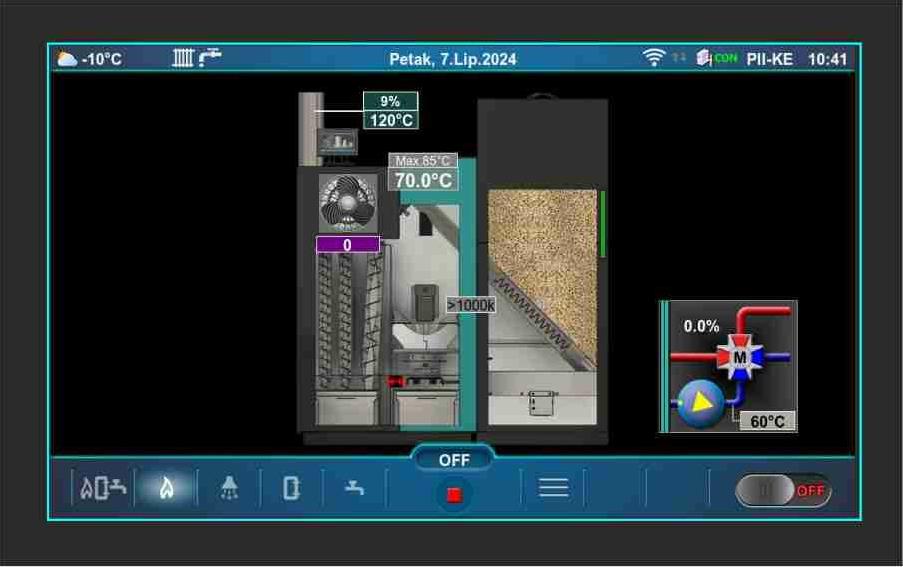Open the buffer tank screen icon

[291, 488]
